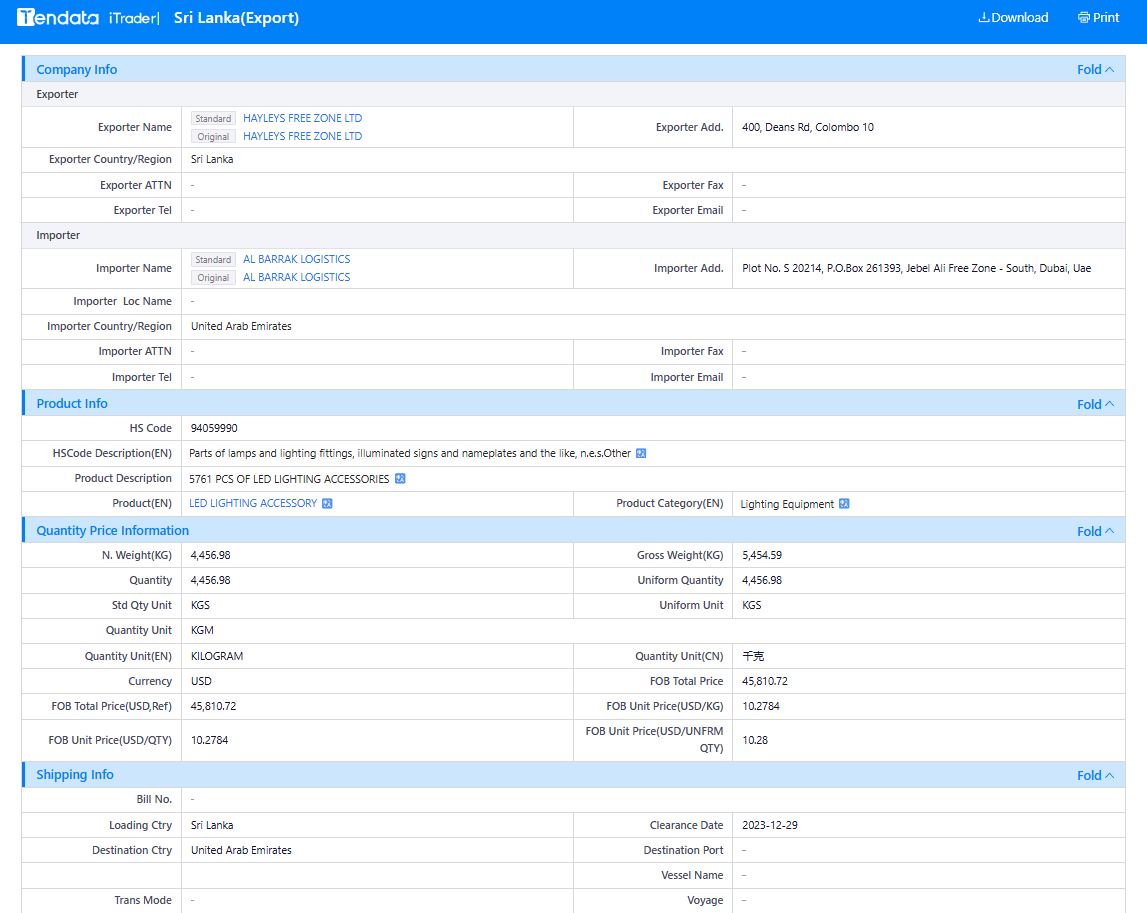Click the FOB Total Price value 45,810.72

[764, 681]
